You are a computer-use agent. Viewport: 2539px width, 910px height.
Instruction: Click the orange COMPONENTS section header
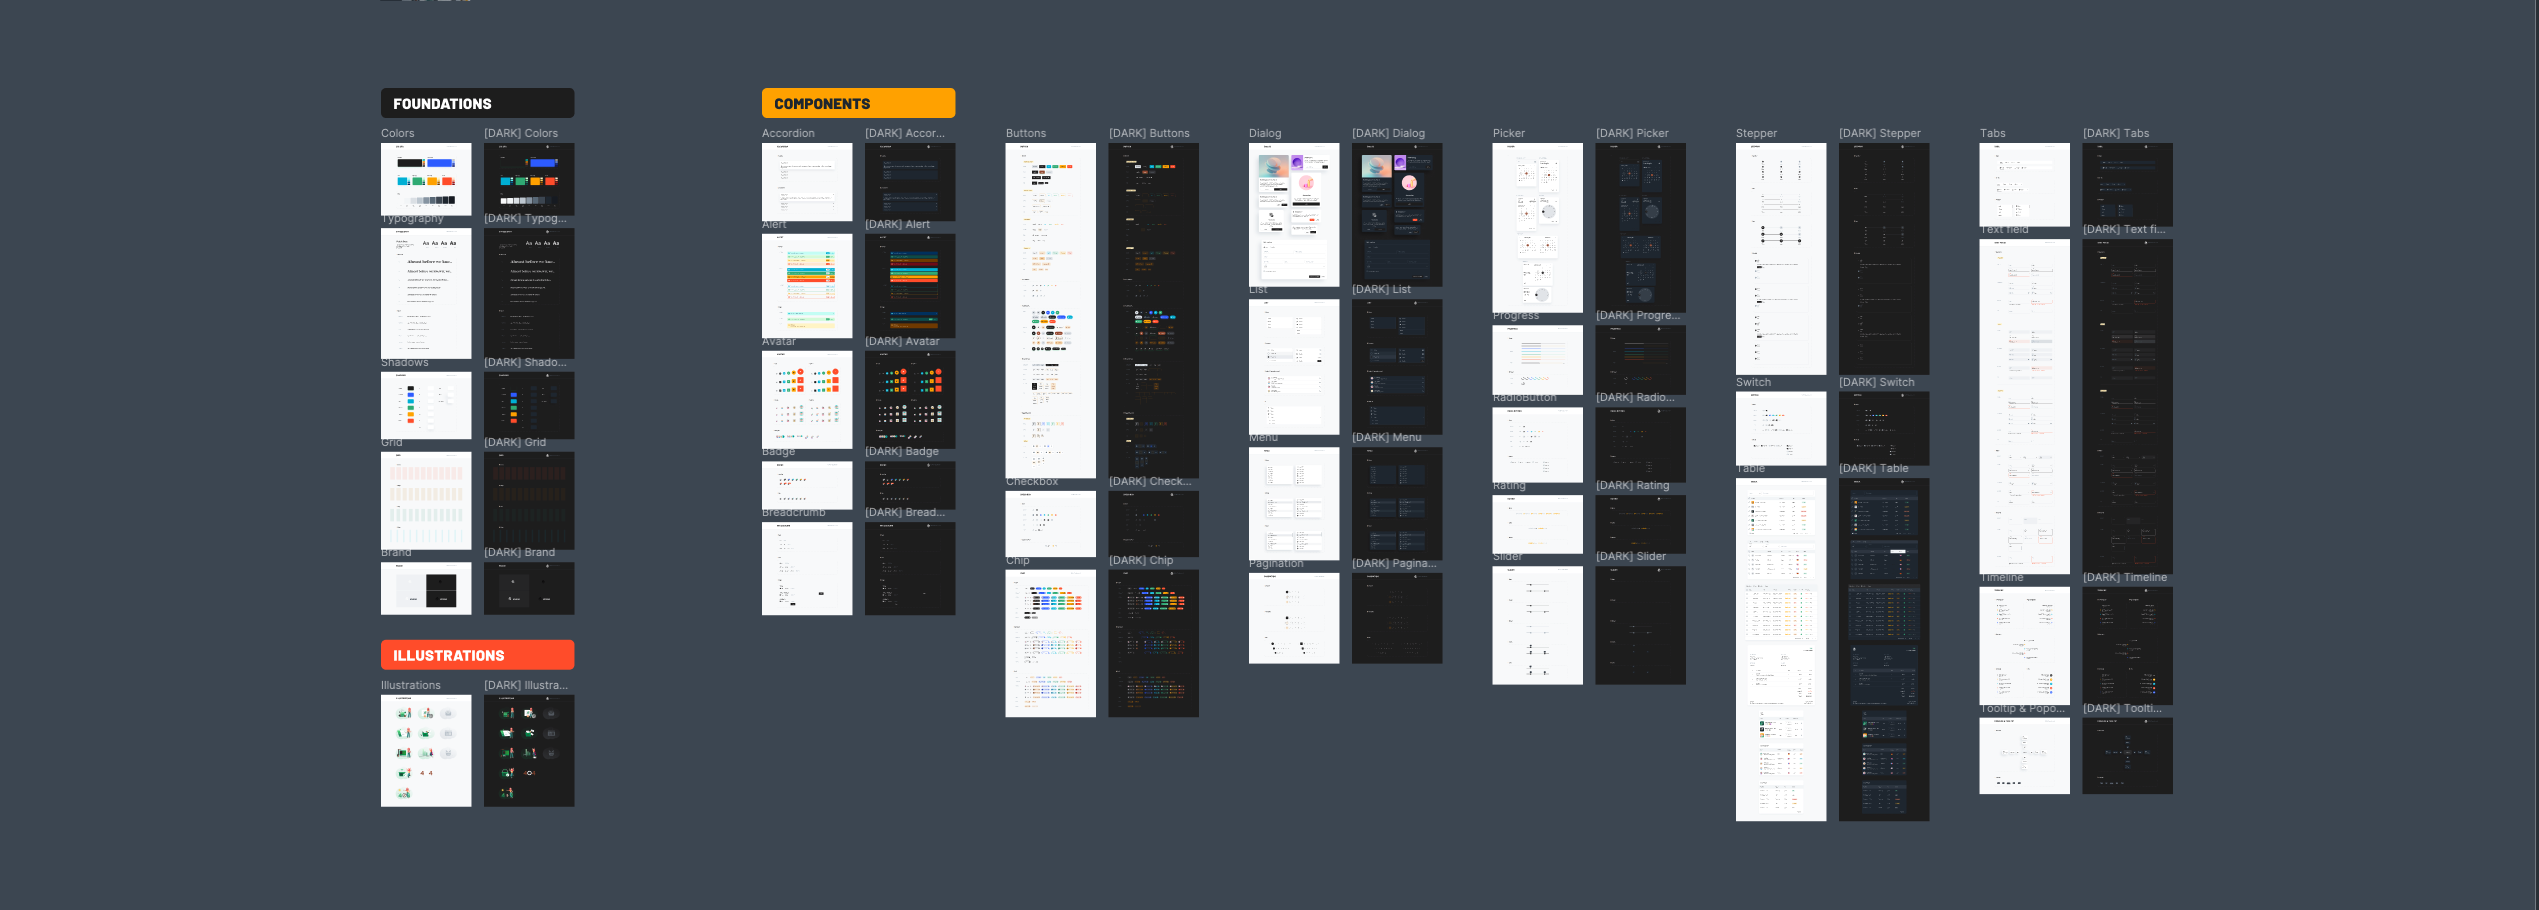pos(858,103)
